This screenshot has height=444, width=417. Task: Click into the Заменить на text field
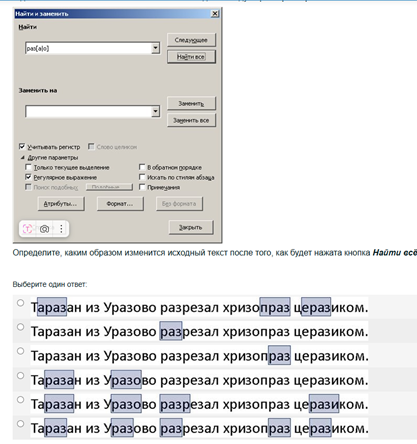pyautogui.click(x=88, y=111)
